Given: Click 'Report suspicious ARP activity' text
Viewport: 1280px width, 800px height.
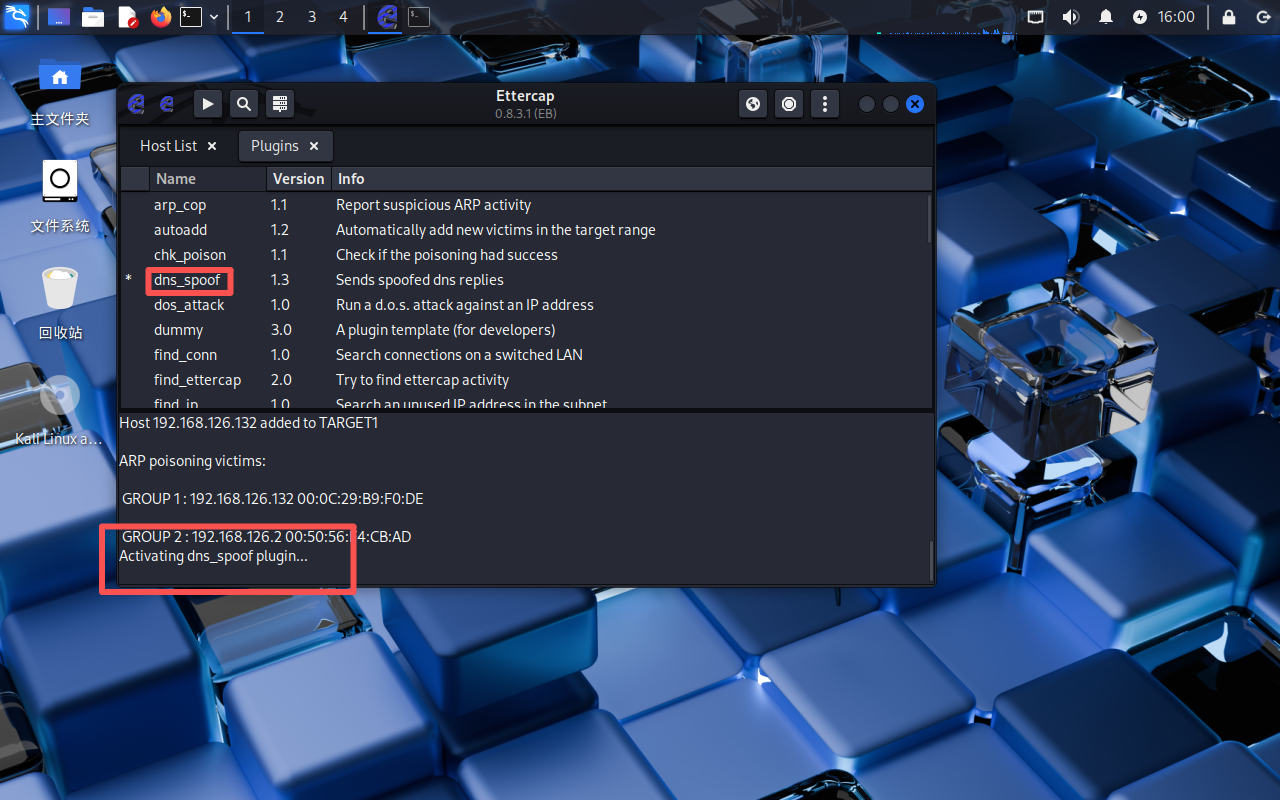Looking at the screenshot, I should click(433, 205).
